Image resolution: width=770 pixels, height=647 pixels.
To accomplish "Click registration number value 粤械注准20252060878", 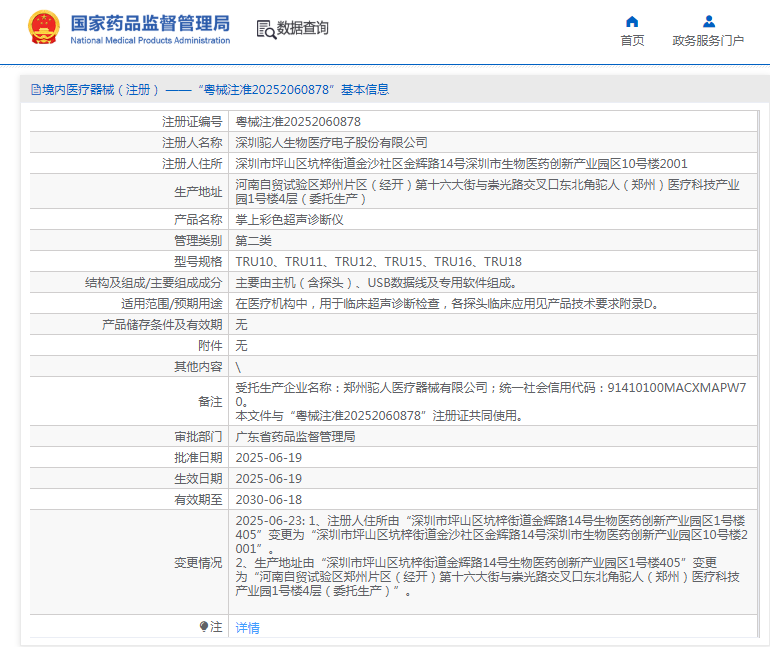I will tap(298, 121).
